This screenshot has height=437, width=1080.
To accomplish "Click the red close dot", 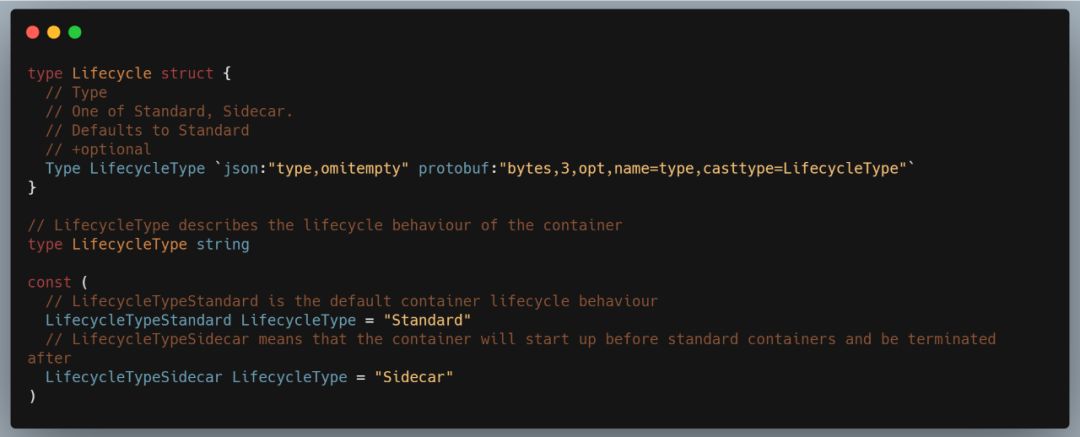I will coord(32,32).
